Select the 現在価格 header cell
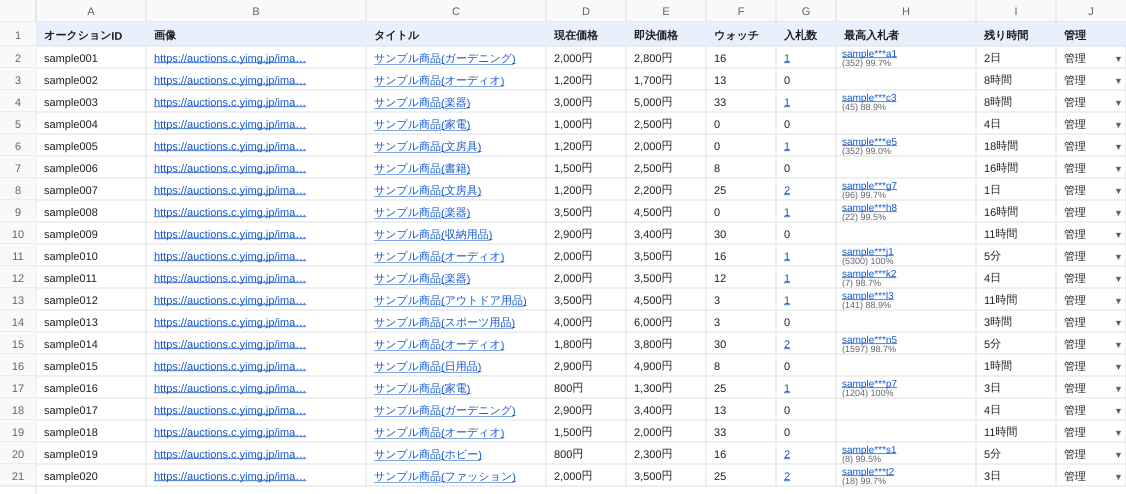 point(586,34)
